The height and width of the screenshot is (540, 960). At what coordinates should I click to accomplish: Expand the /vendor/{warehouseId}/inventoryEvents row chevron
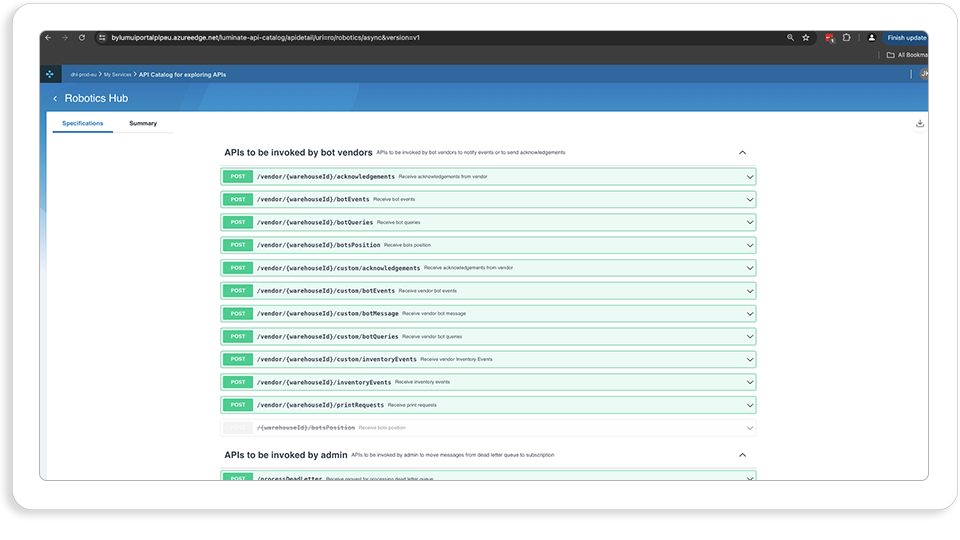749,383
